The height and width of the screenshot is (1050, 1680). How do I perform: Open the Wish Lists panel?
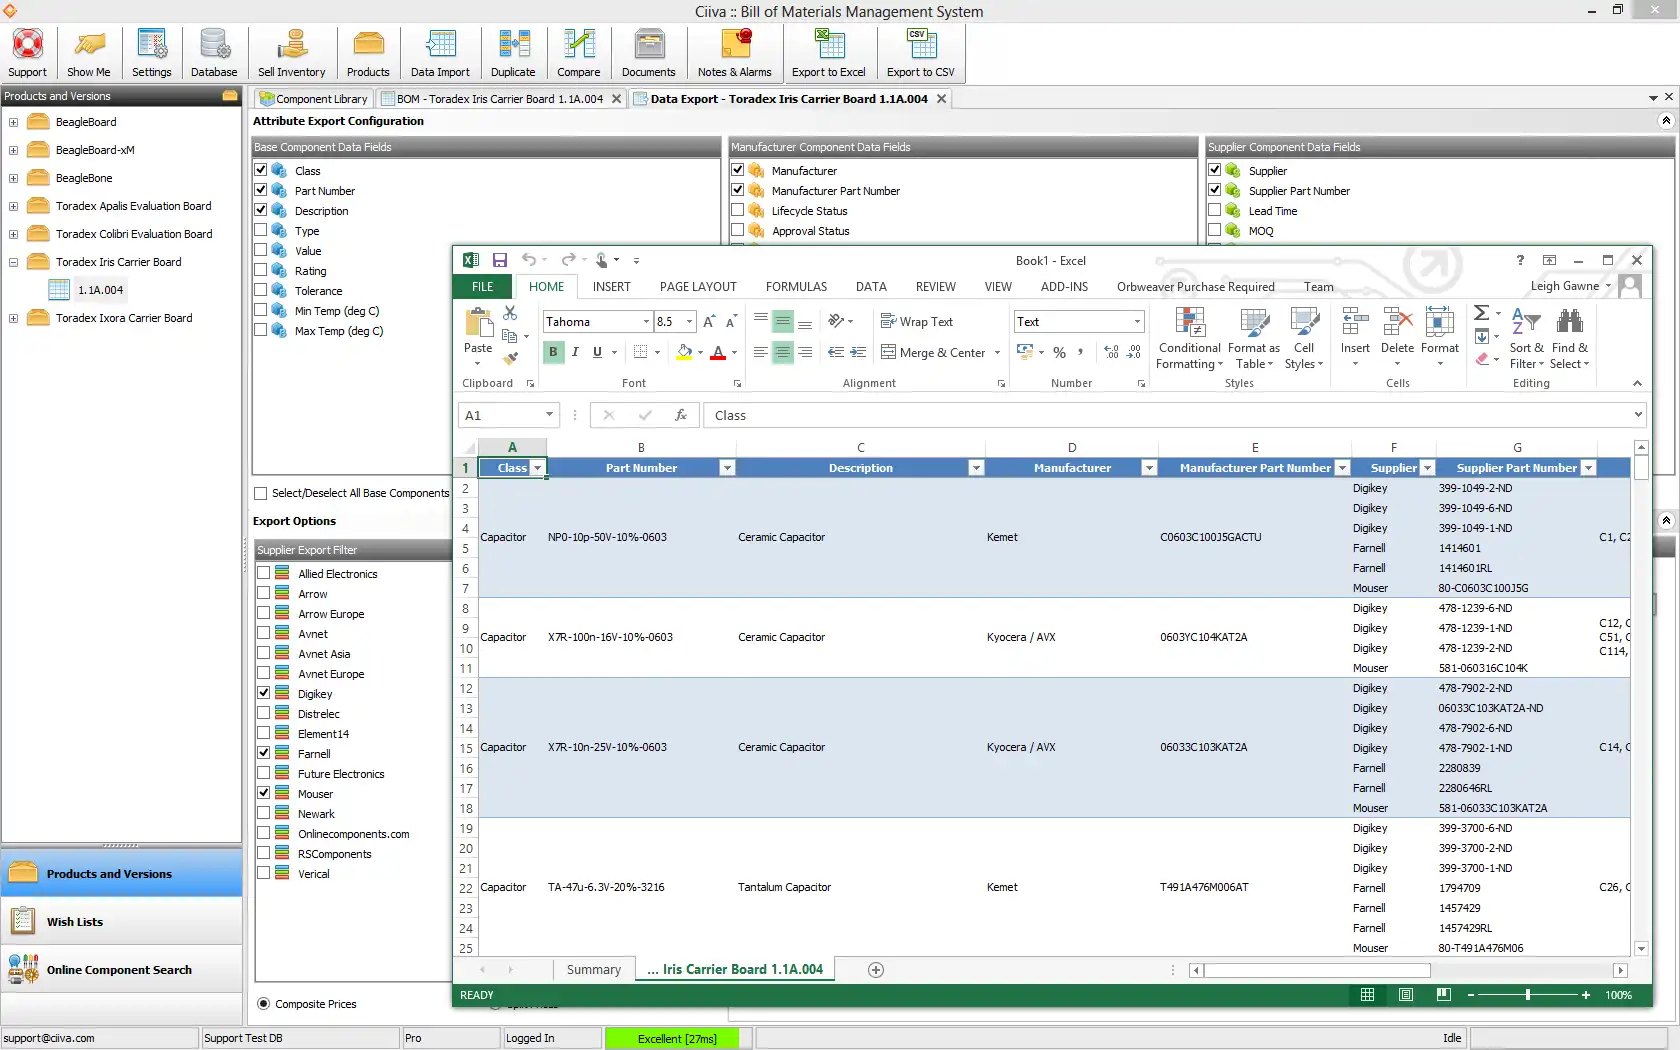(74, 922)
